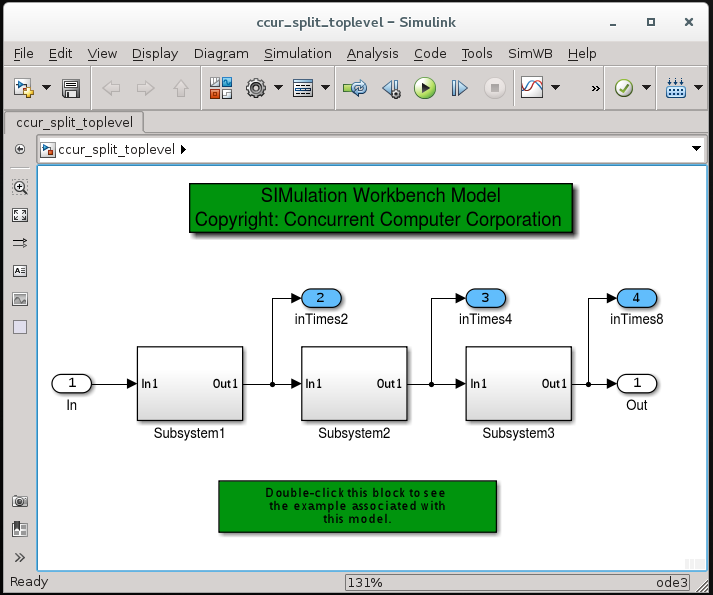
Task: Click the Save model floppy icon
Action: [x=71, y=89]
